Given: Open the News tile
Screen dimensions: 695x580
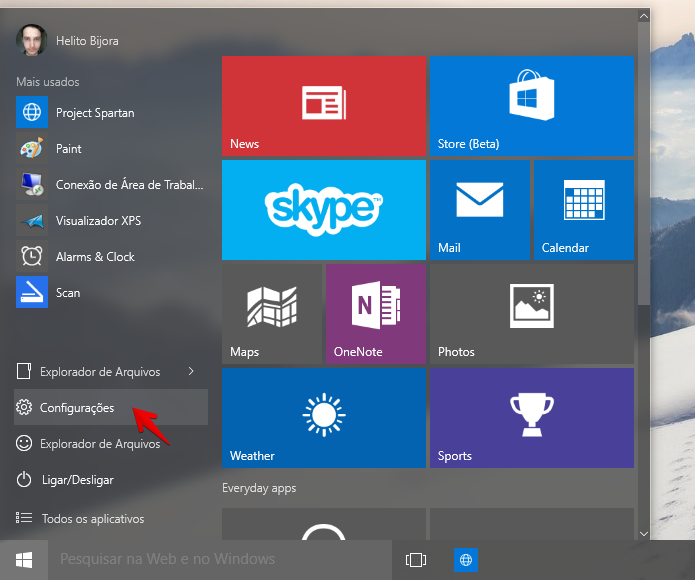Looking at the screenshot, I should tap(324, 106).
